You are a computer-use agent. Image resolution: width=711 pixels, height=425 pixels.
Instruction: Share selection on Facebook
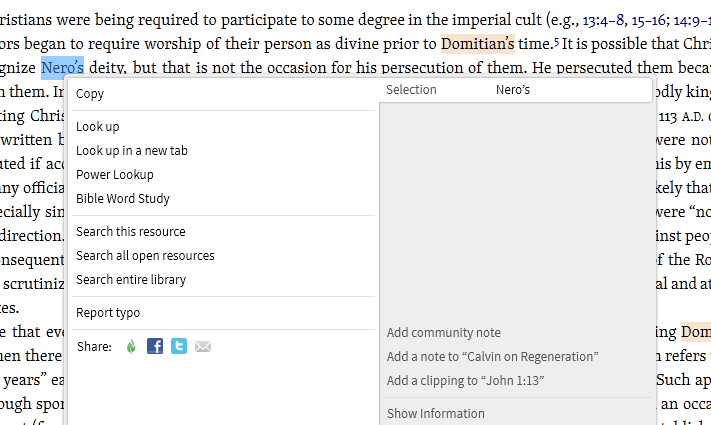pyautogui.click(x=155, y=346)
